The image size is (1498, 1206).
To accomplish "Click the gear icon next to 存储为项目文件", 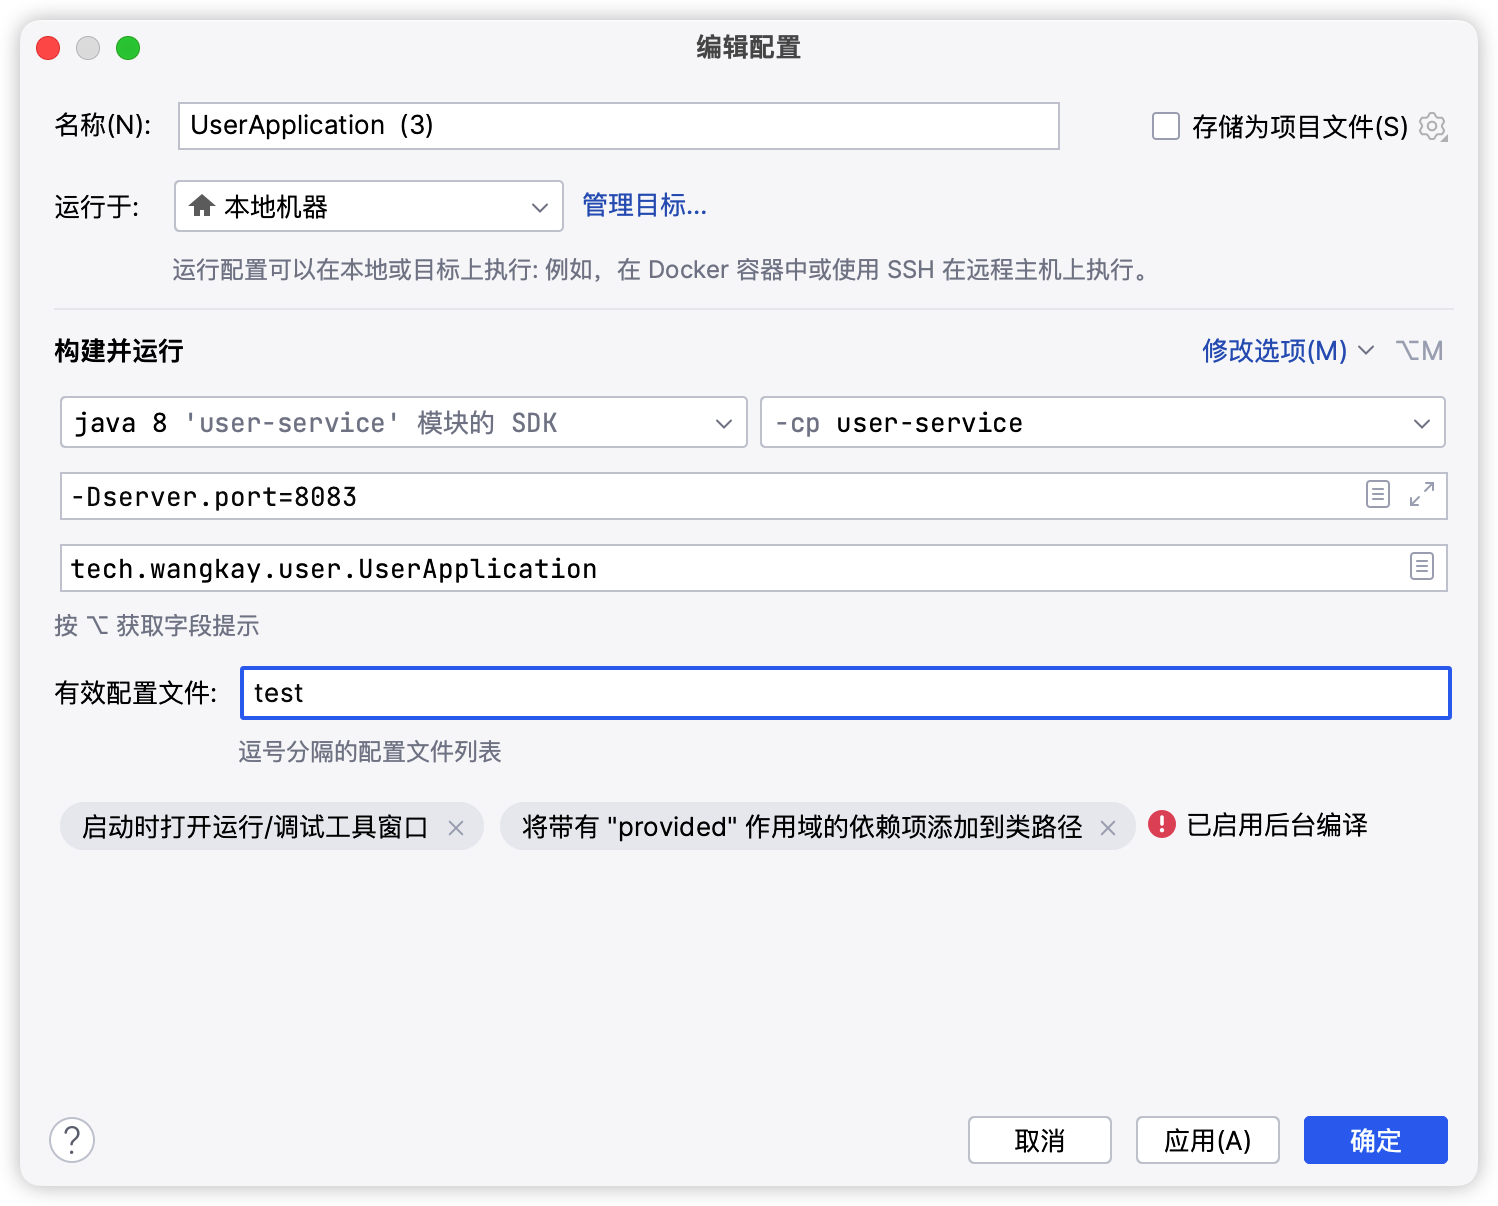I will [x=1433, y=127].
